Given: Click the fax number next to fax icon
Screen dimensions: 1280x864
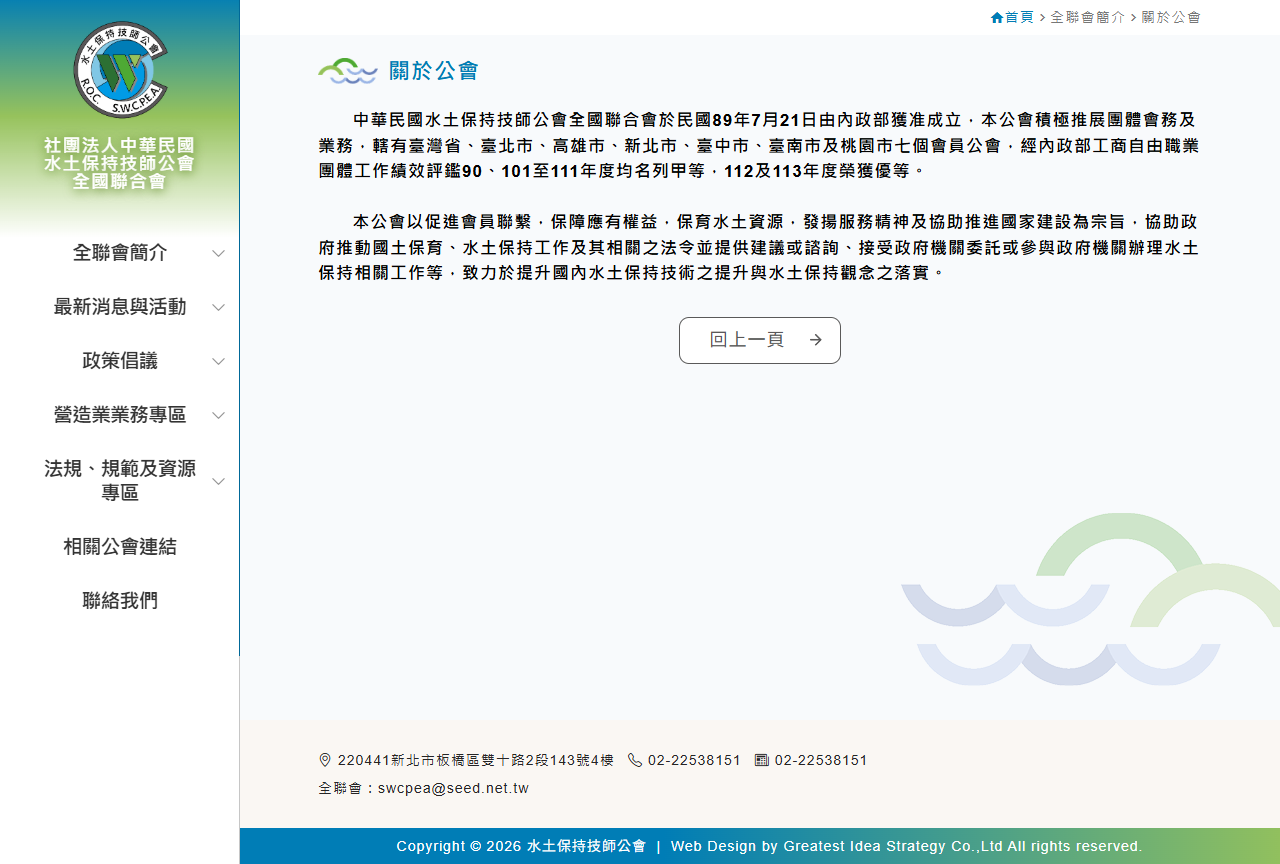Looking at the screenshot, I should coord(821,760).
